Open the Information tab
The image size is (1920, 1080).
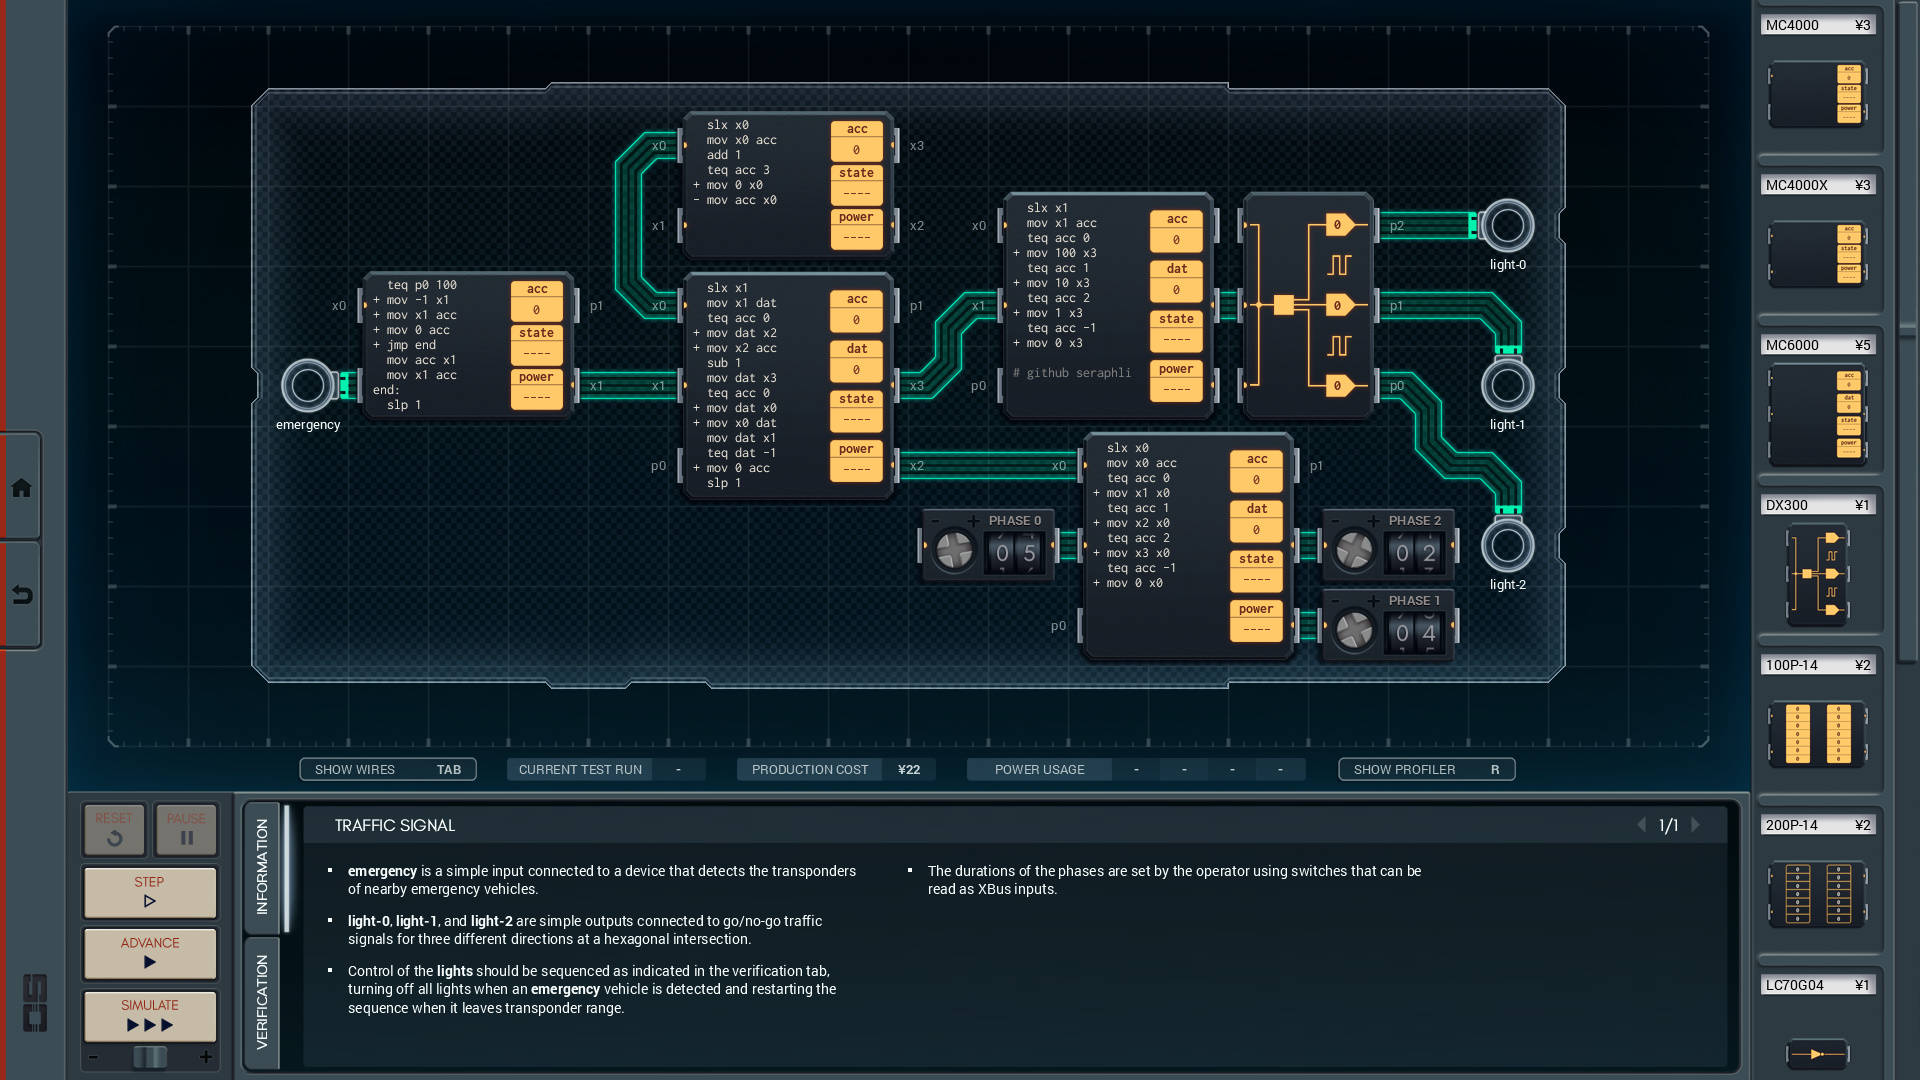[x=262, y=866]
